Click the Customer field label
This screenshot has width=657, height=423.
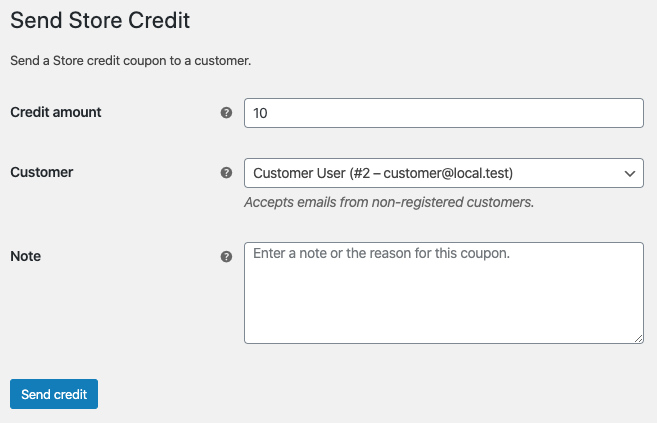click(41, 172)
